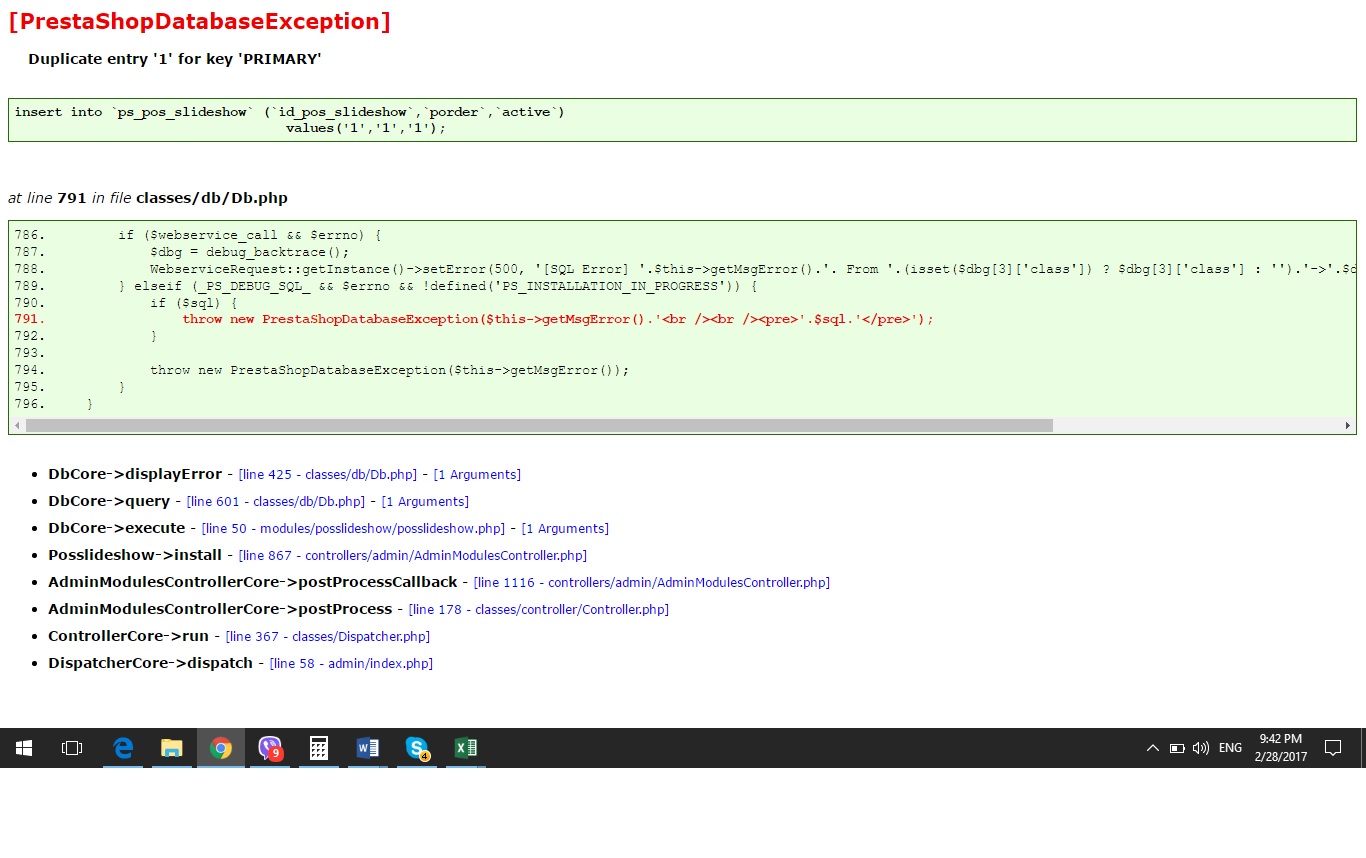Open the line 367 classes/Dispatcher.php link
This screenshot has width=1366, height=858.
[328, 637]
